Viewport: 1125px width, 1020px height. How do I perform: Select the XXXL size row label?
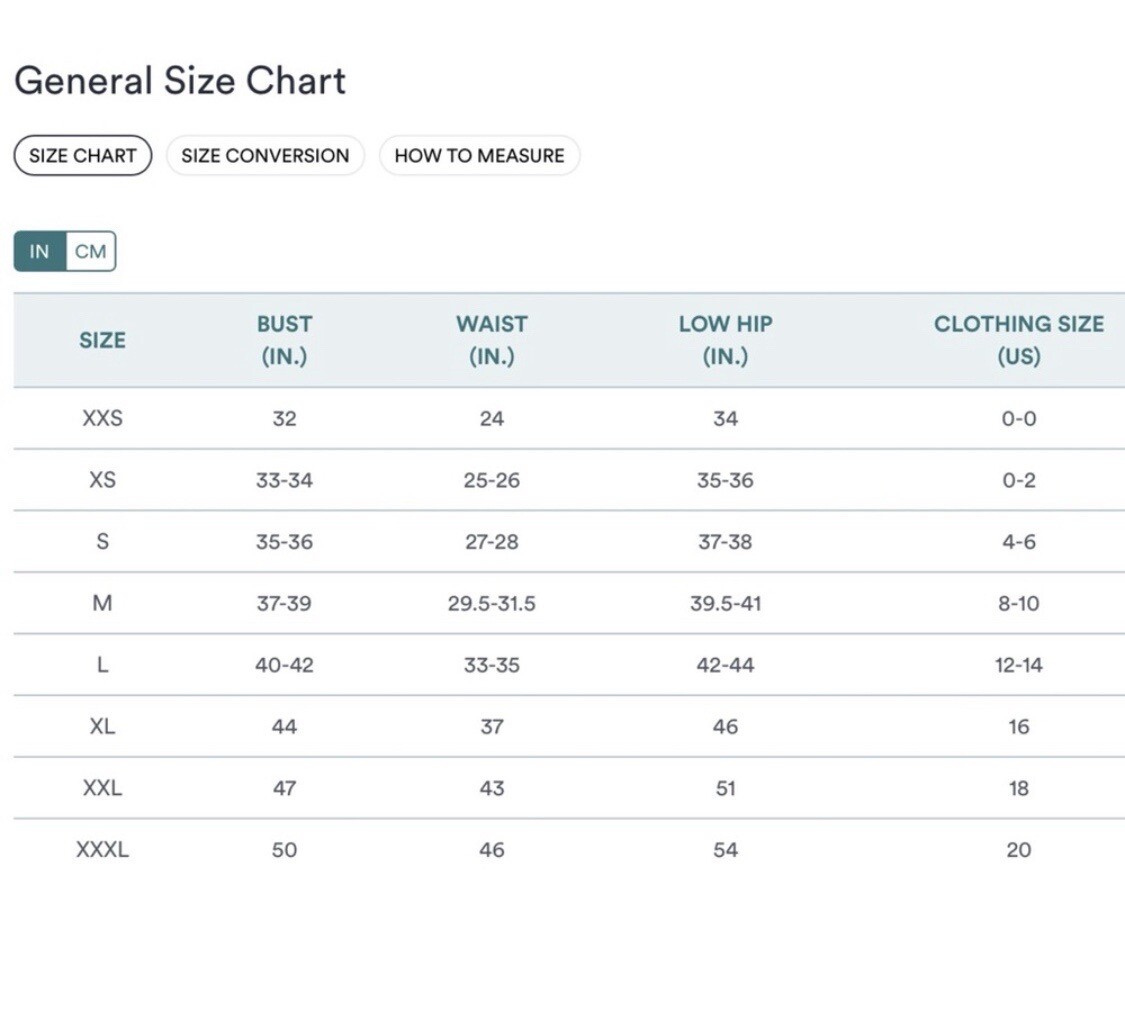[x=102, y=850]
